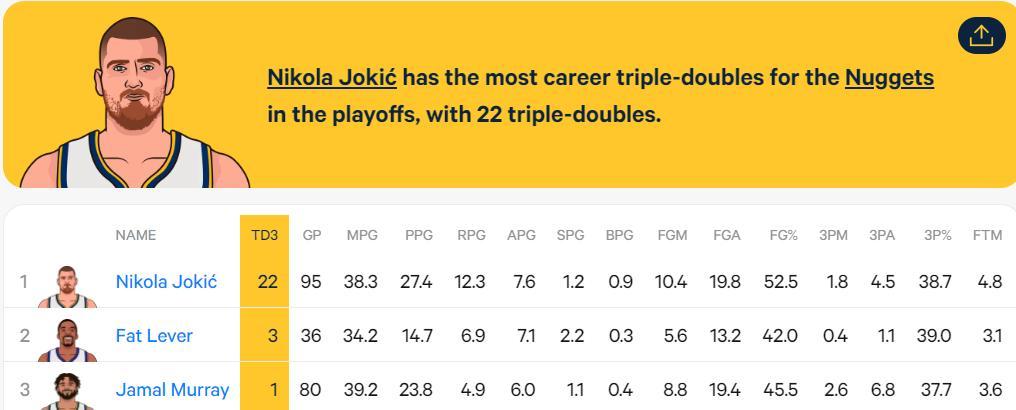Sort by 3P% column header
This screenshot has width=1016, height=410.
[x=937, y=235]
